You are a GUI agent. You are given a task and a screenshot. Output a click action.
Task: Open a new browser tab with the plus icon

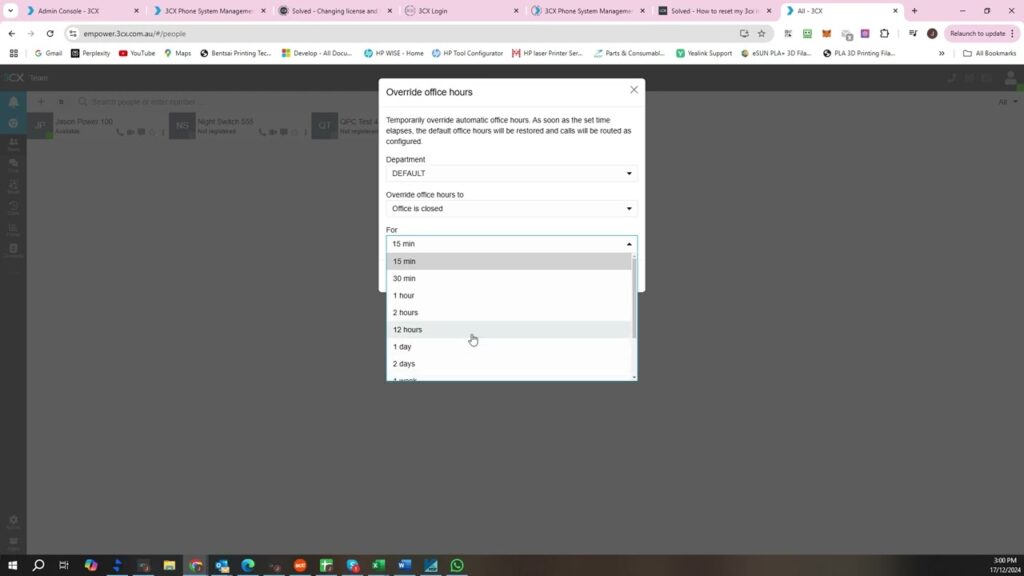click(914, 11)
